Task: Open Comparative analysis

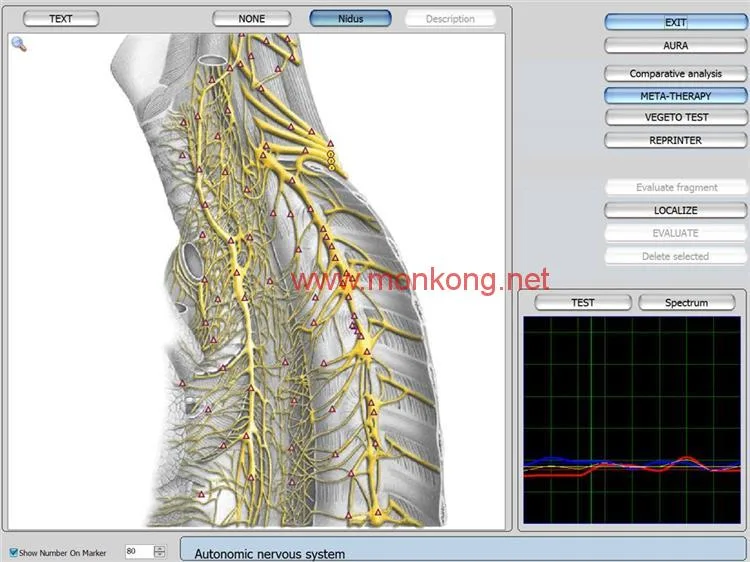Action: [x=675, y=74]
